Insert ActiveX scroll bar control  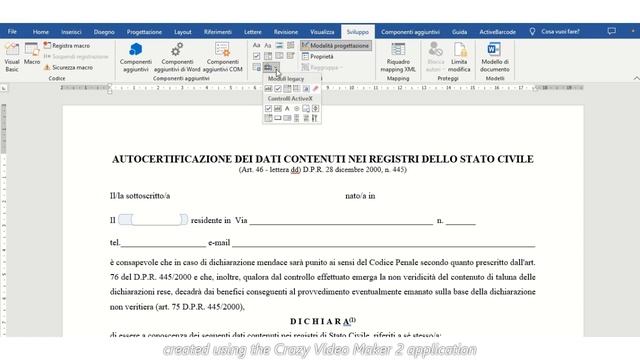pos(296,118)
